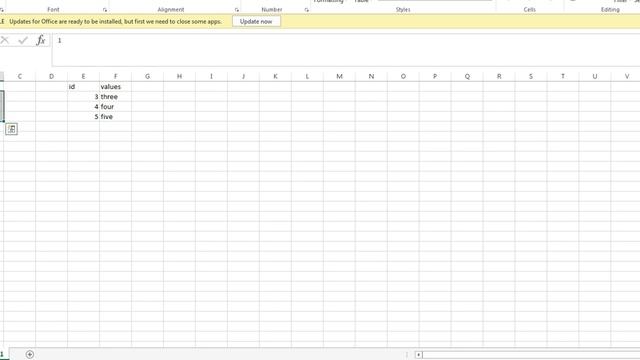Select column M header
This screenshot has width=640, height=360.
tap(339, 76)
